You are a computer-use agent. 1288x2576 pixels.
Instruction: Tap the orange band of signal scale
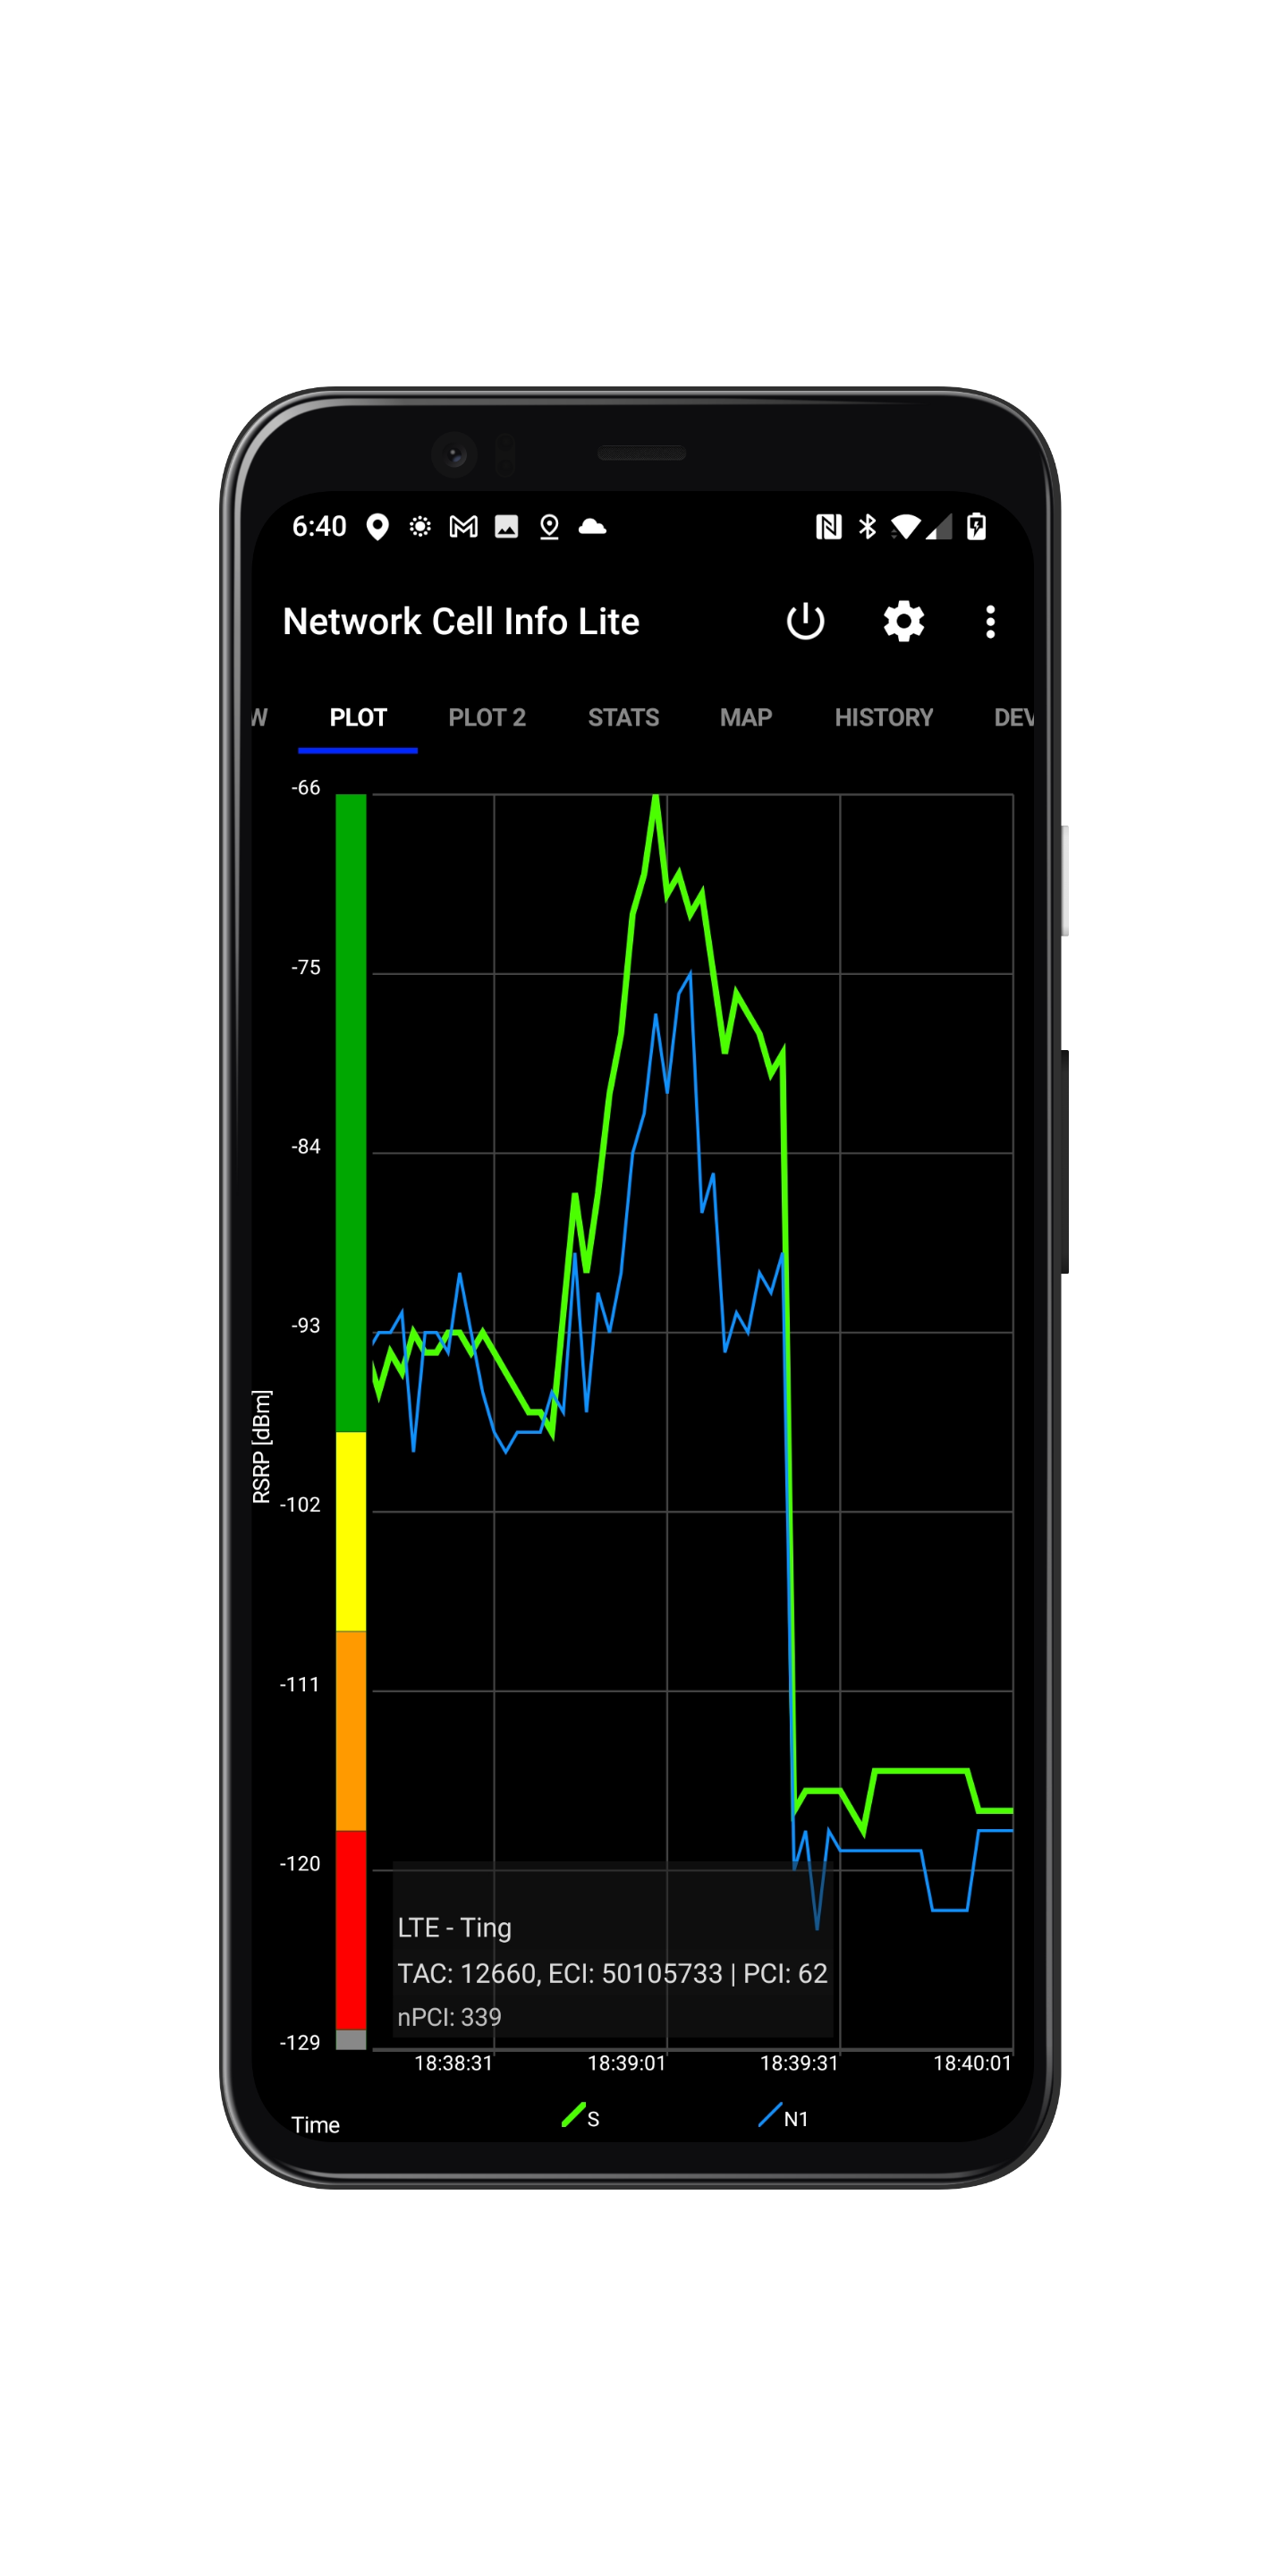click(x=351, y=1730)
